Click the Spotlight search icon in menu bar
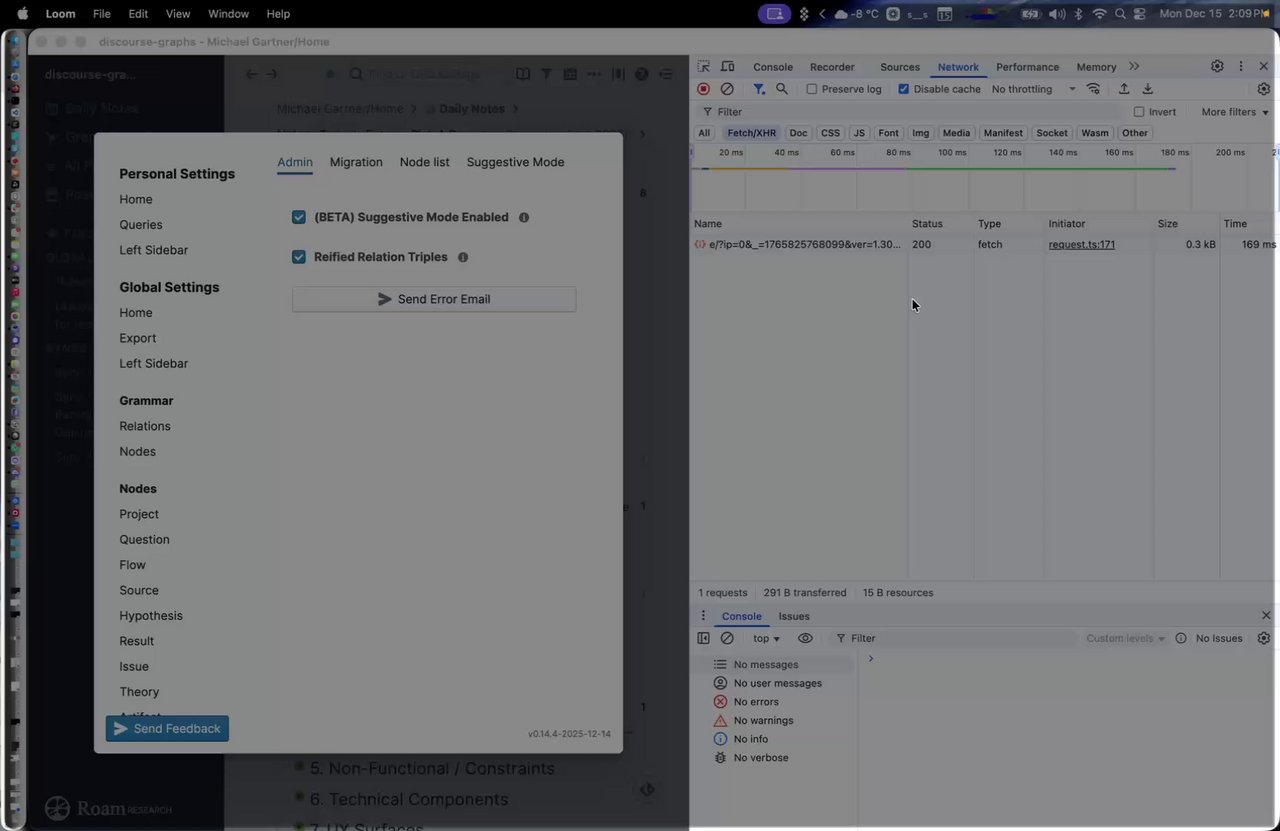This screenshot has height=831, width=1280. pyautogui.click(x=1120, y=14)
